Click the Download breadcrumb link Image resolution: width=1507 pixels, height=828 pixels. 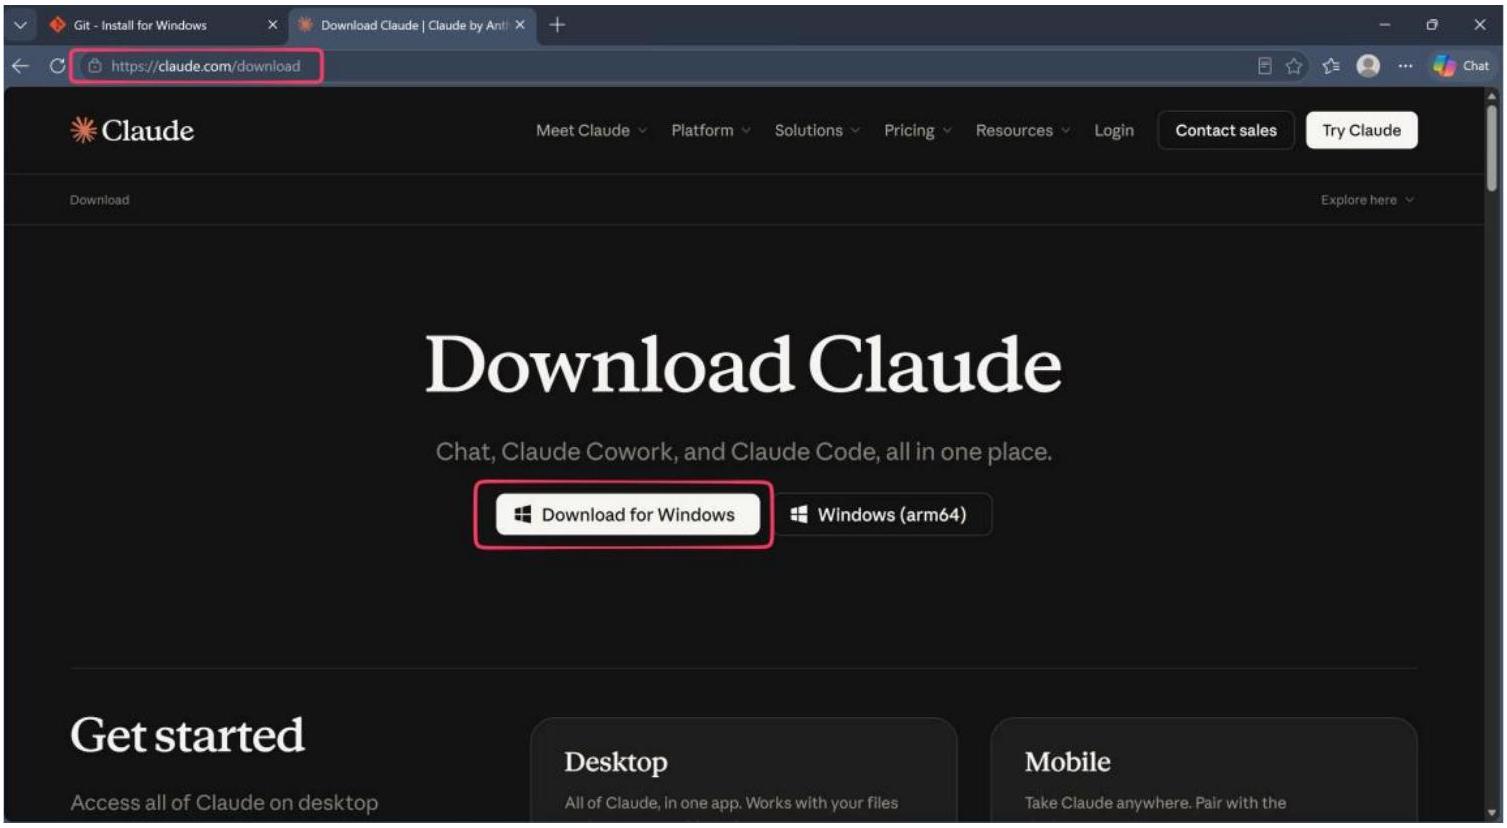tap(99, 200)
